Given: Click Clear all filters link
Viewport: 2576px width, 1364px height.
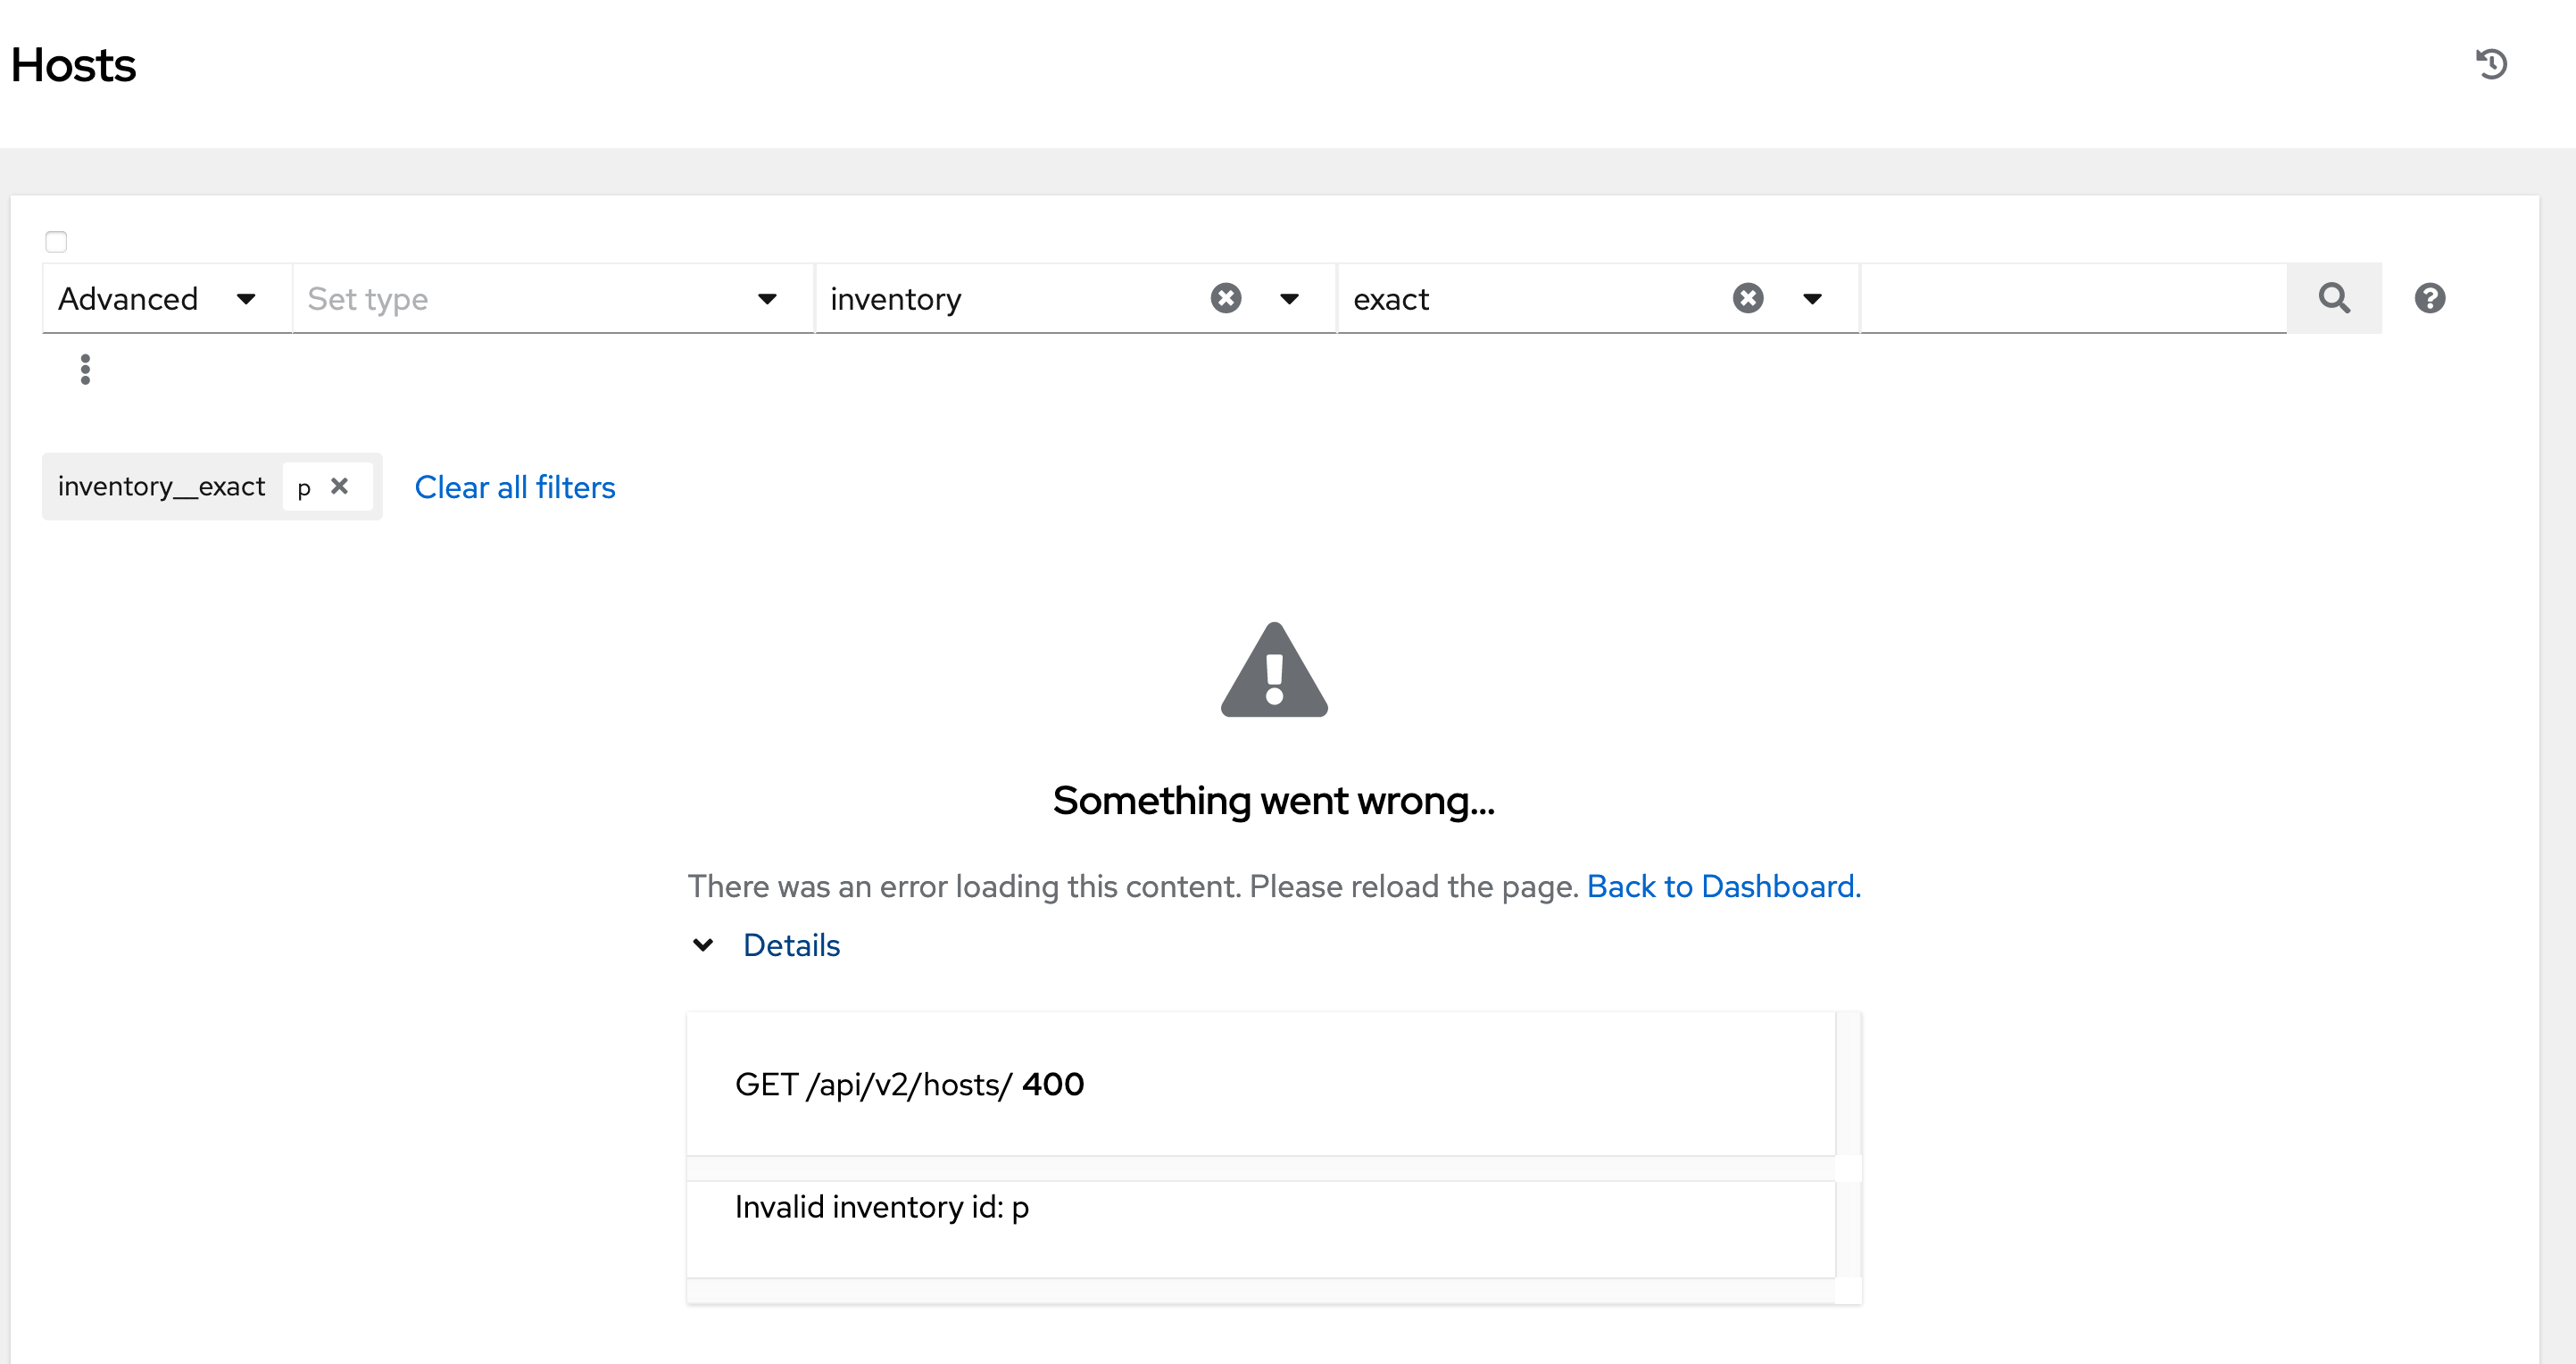Looking at the screenshot, I should [515, 487].
